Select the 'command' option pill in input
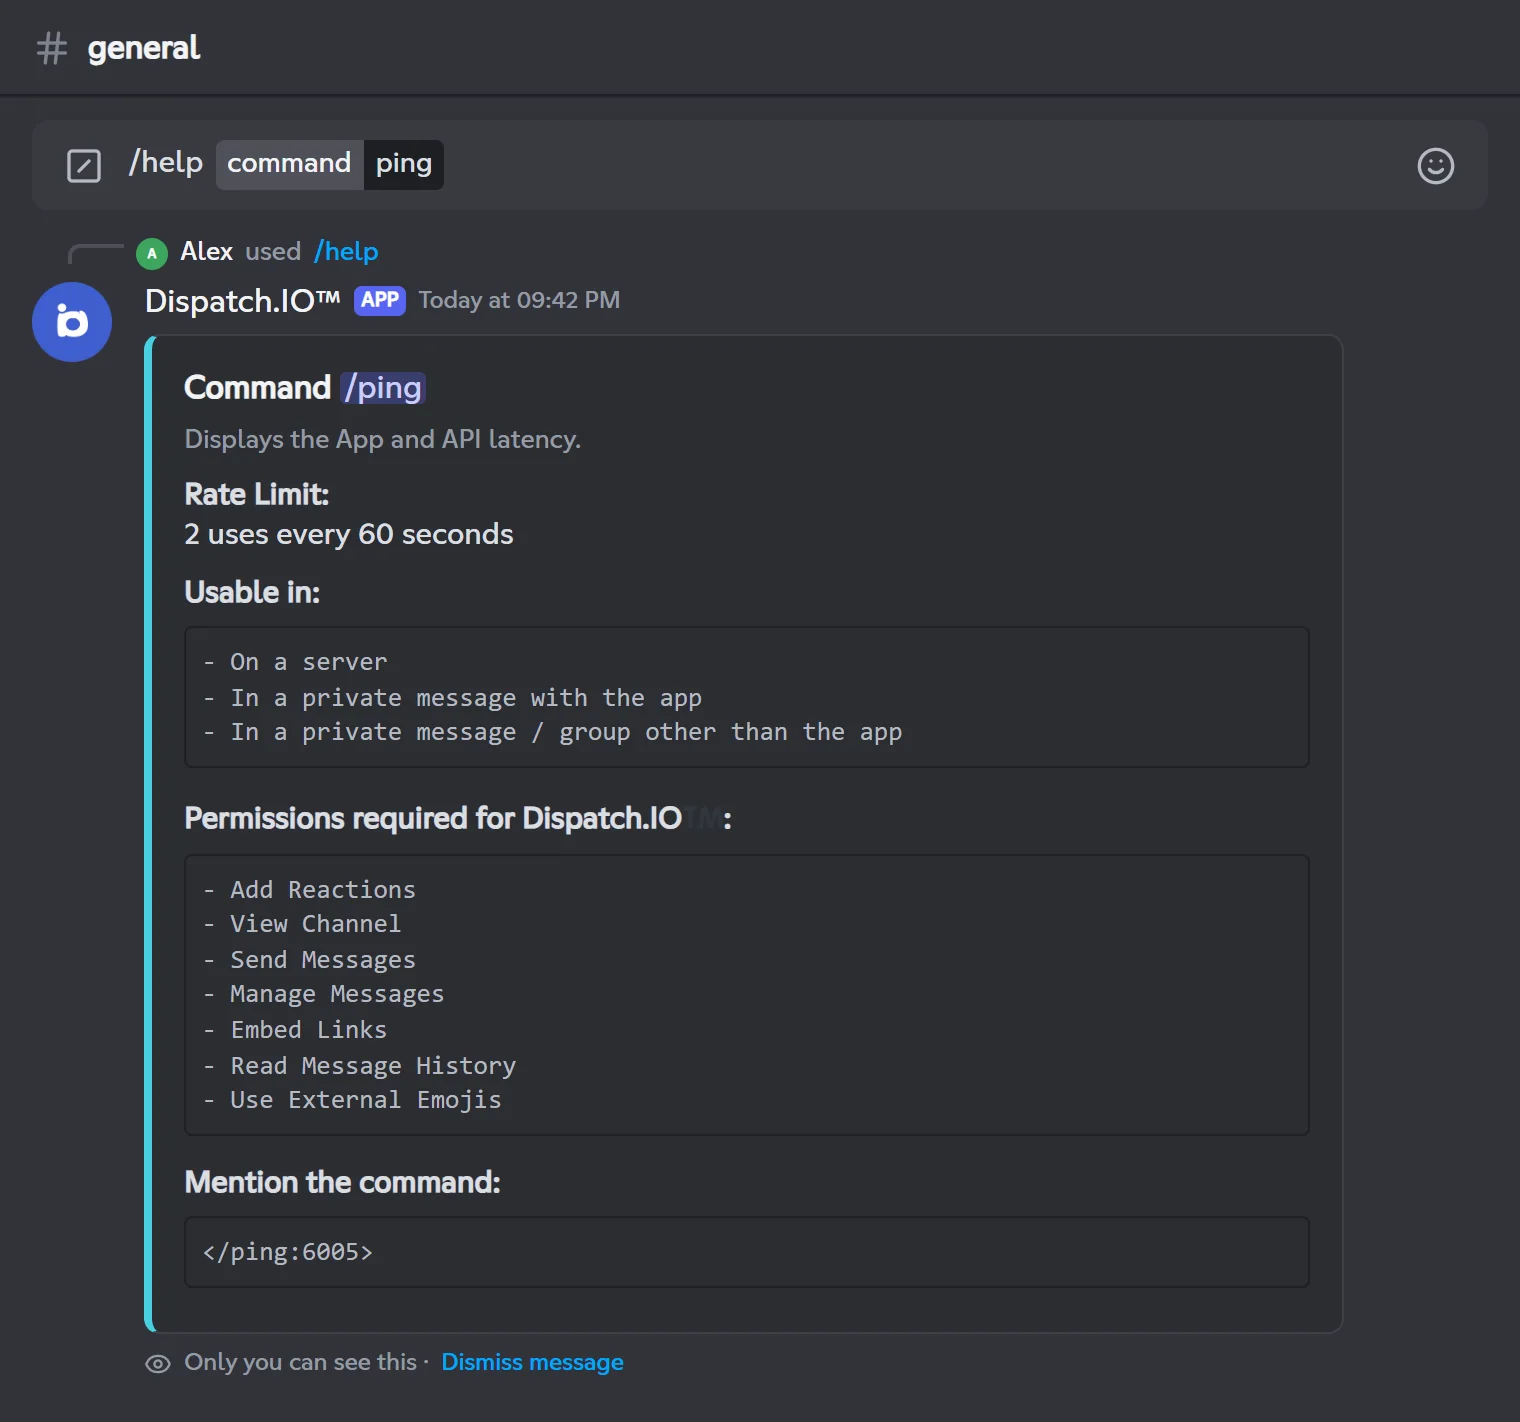This screenshot has height=1422, width=1520. pos(289,164)
